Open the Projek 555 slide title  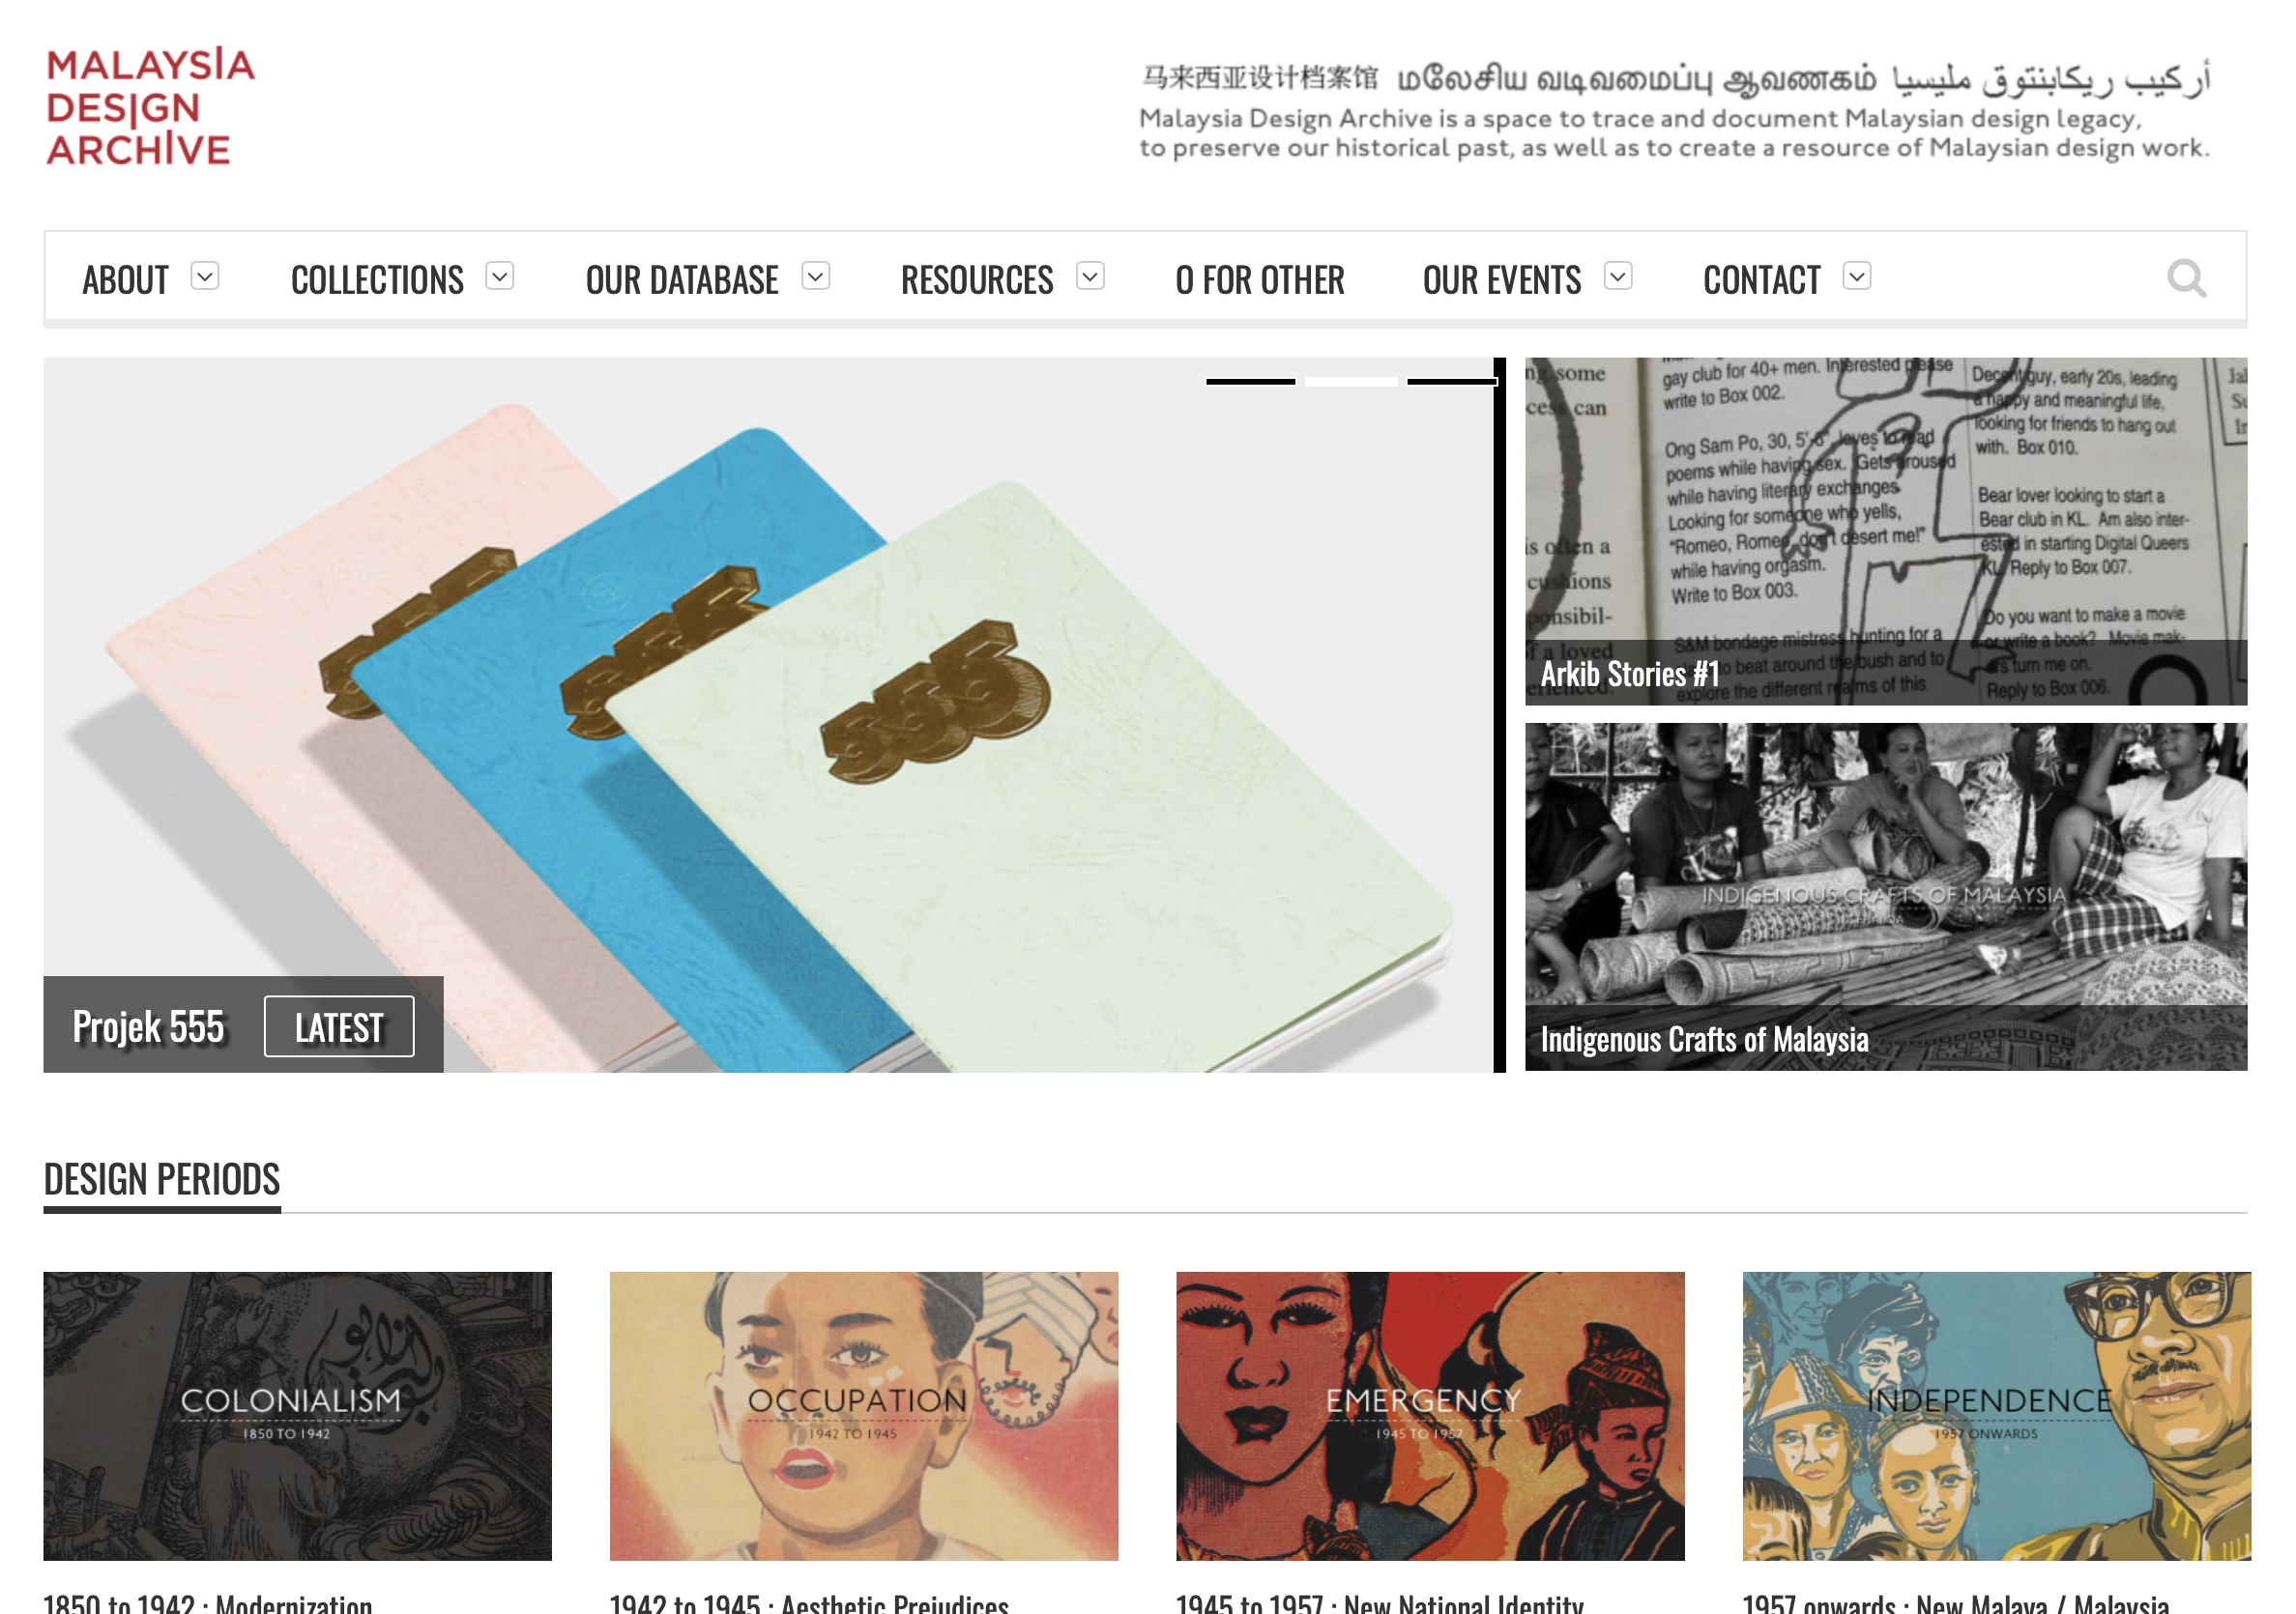148,1026
